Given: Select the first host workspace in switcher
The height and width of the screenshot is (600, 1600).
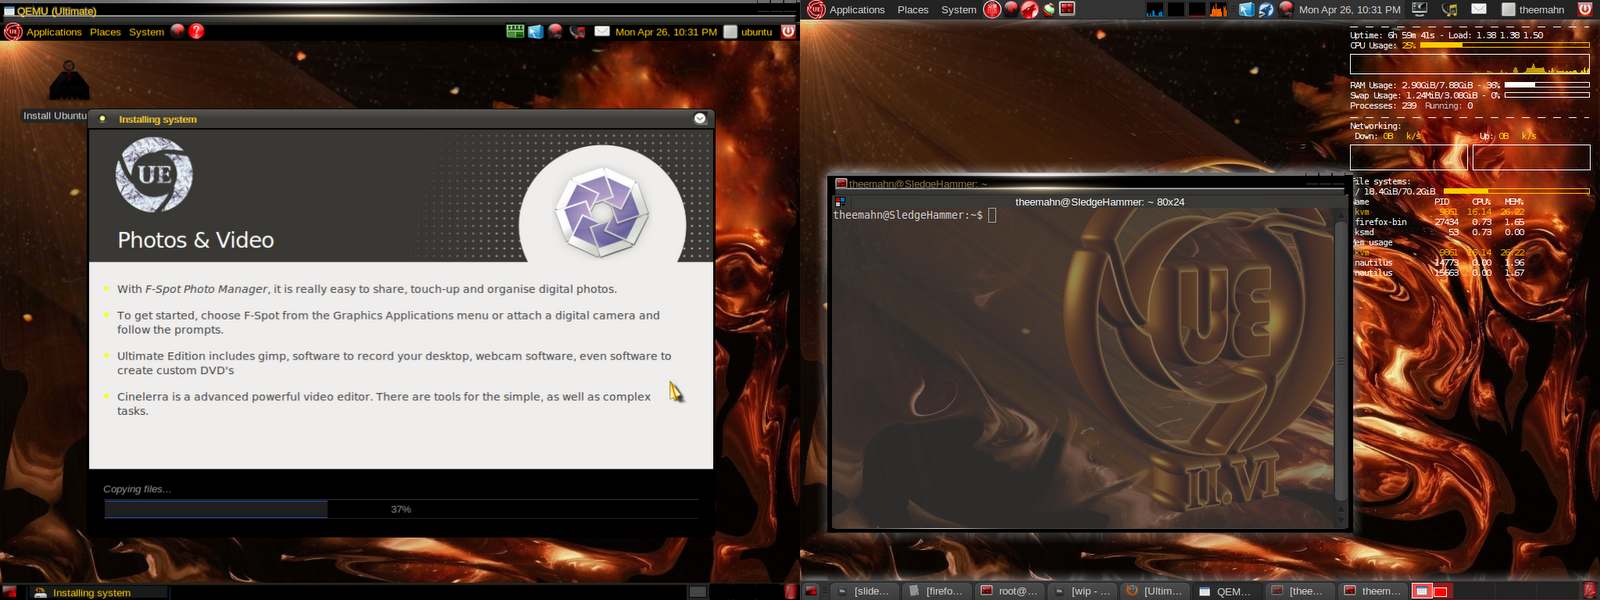Looking at the screenshot, I should pos(1421,591).
